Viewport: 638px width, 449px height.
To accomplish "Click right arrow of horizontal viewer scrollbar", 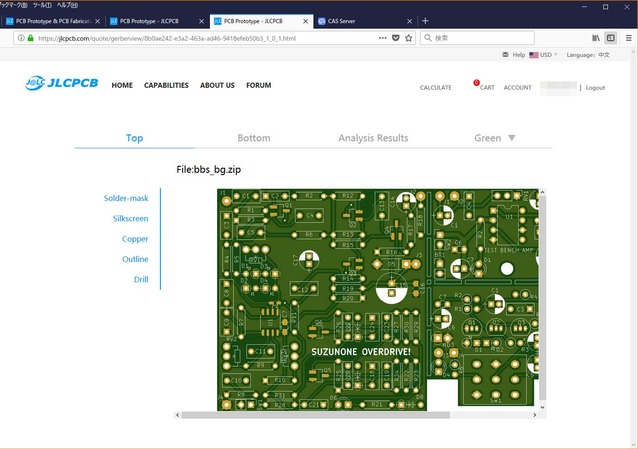I will (x=534, y=415).
